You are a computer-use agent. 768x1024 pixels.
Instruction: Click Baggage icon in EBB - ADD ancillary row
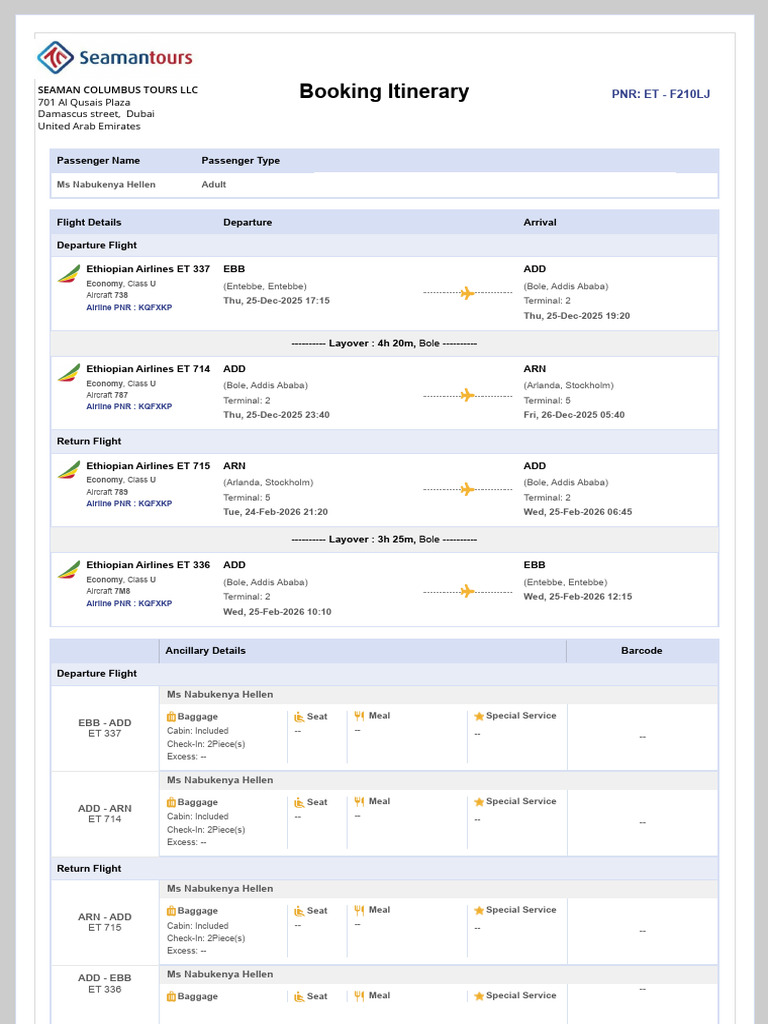[x=171, y=716]
